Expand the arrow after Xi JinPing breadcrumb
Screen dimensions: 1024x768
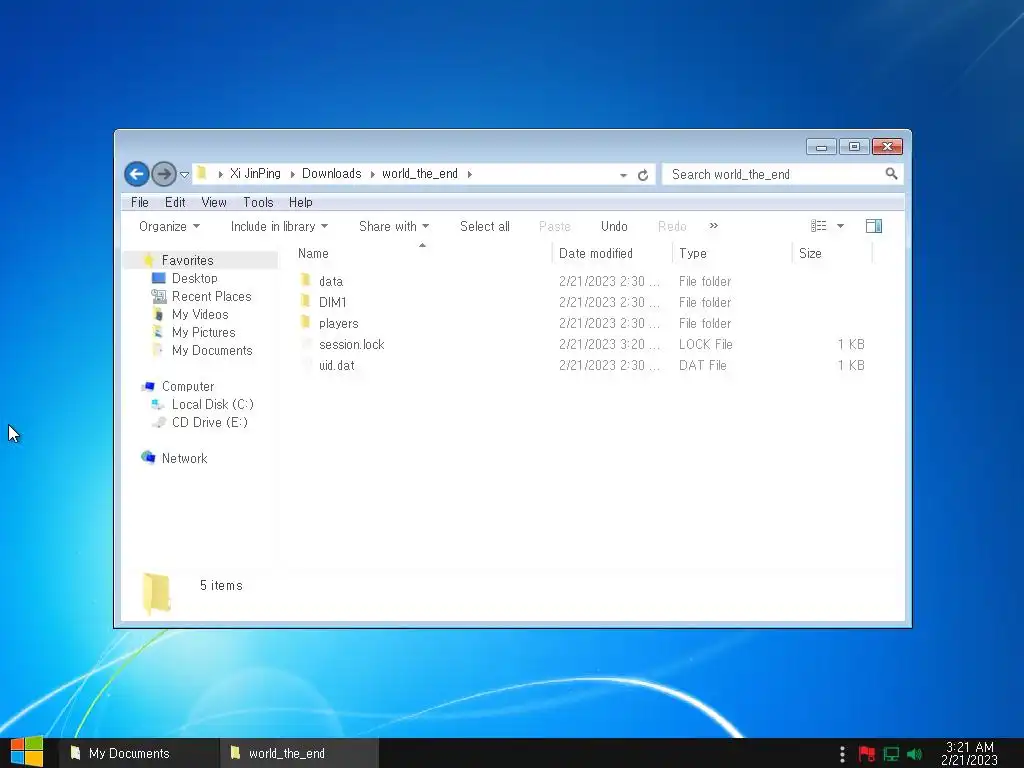coord(292,174)
